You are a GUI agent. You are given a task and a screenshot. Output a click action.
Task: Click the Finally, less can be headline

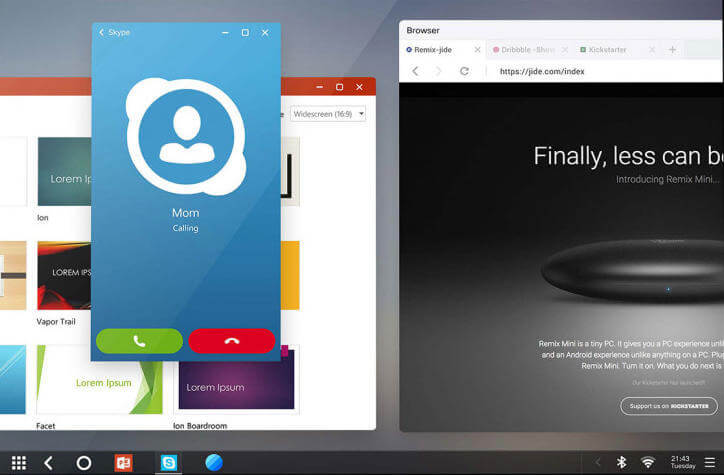tap(628, 156)
